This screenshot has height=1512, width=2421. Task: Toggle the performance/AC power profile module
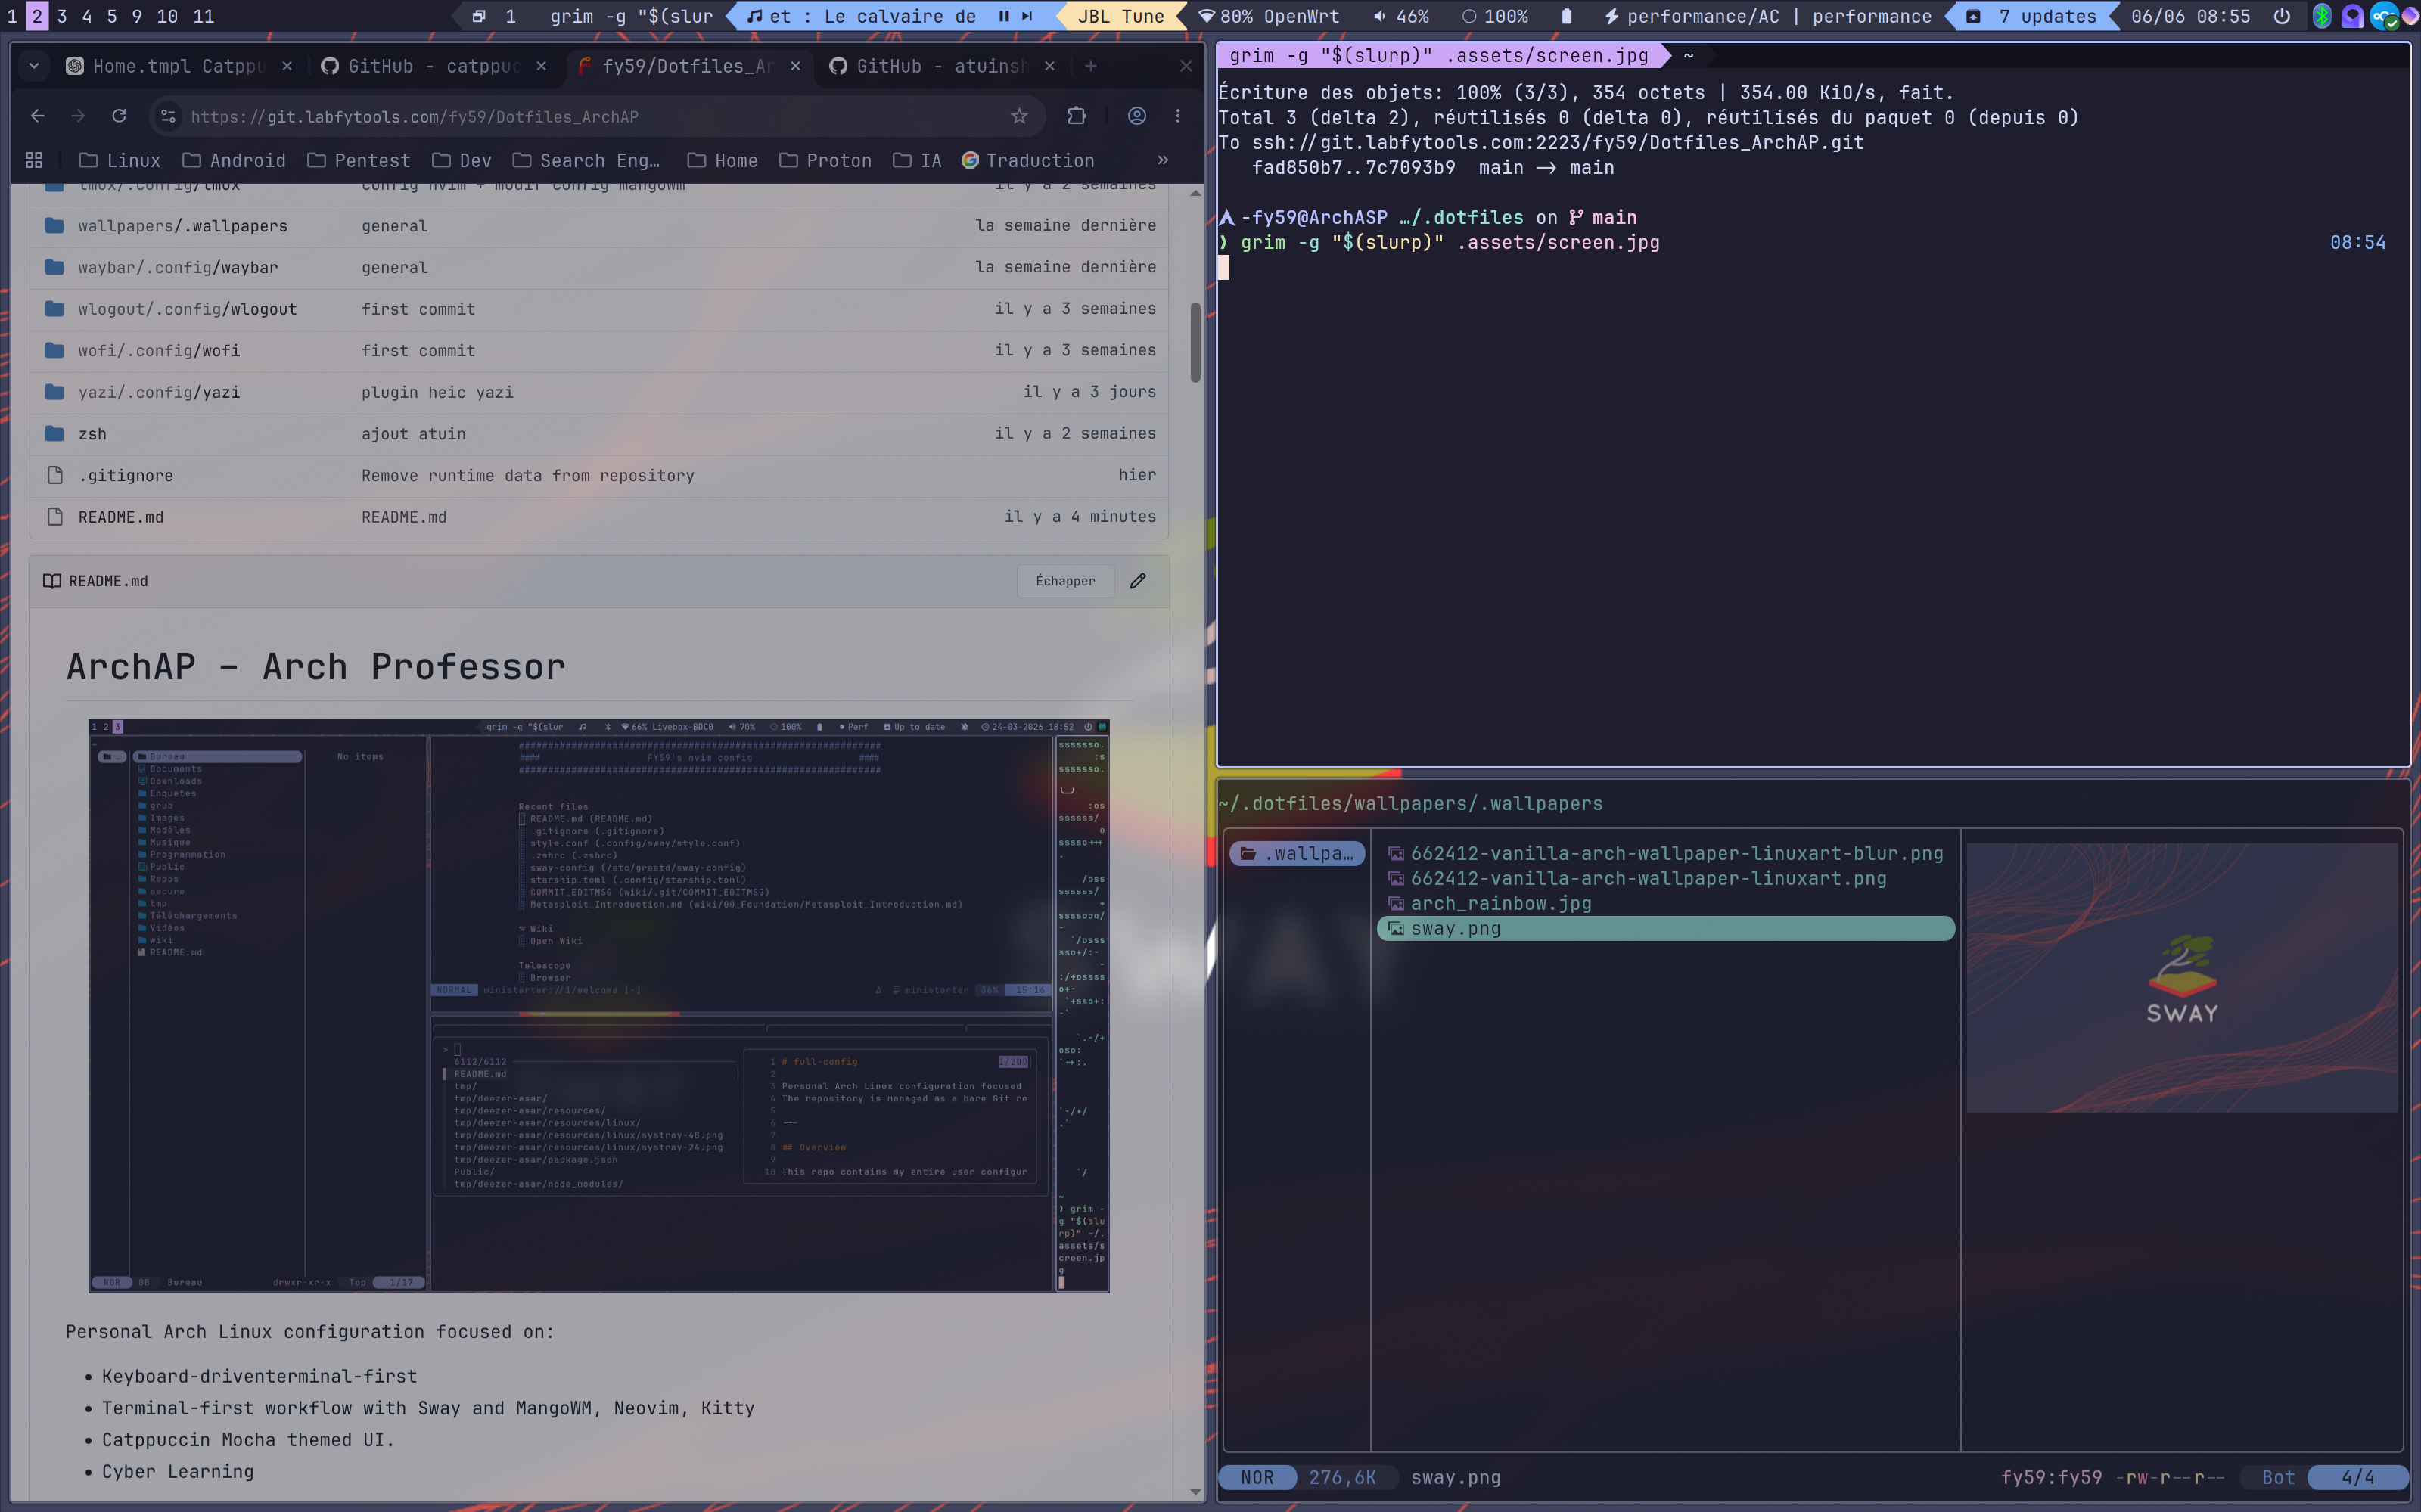pos(1767,16)
